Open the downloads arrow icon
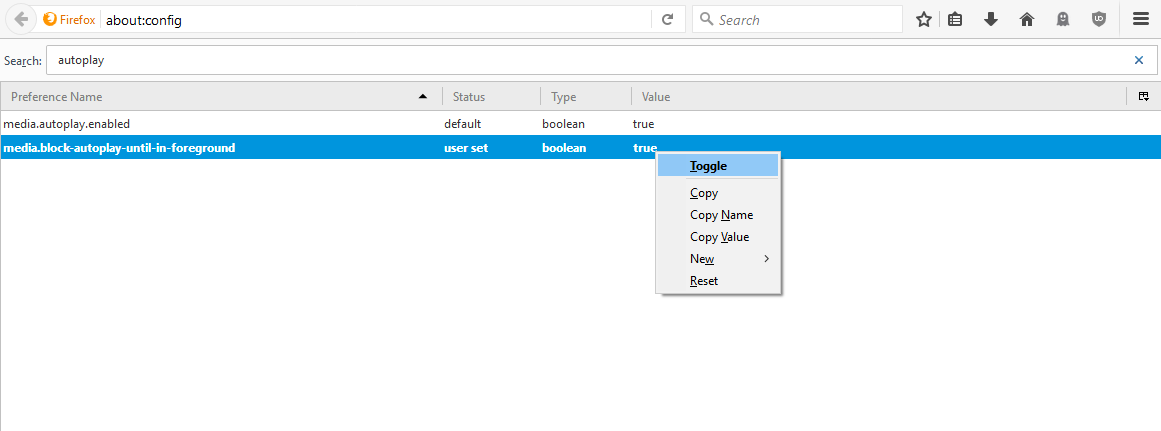 (991, 20)
